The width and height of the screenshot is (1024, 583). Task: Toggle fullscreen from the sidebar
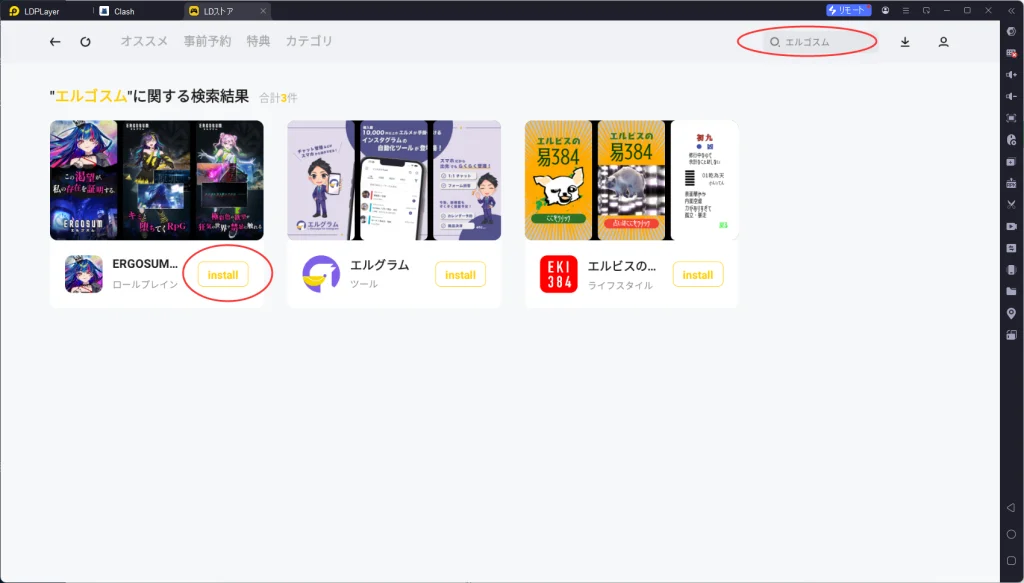coord(1012,118)
